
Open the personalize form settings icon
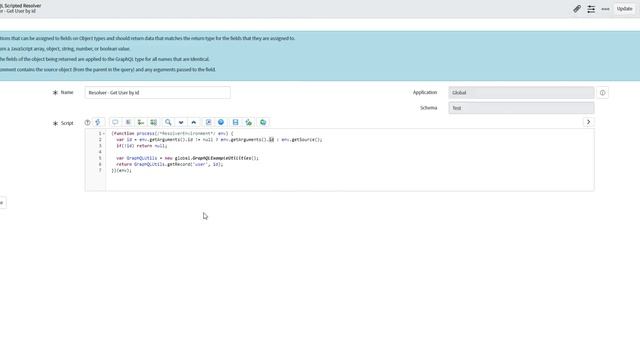click(591, 9)
